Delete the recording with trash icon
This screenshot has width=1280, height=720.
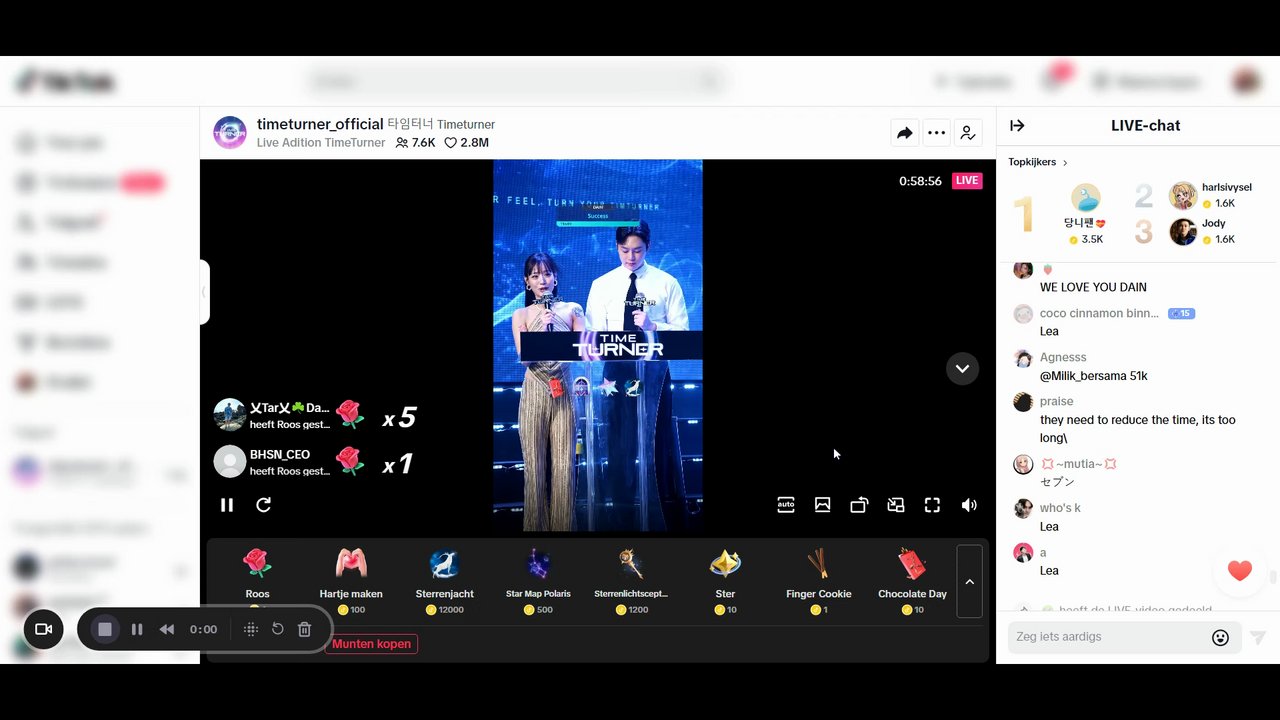pyautogui.click(x=305, y=629)
